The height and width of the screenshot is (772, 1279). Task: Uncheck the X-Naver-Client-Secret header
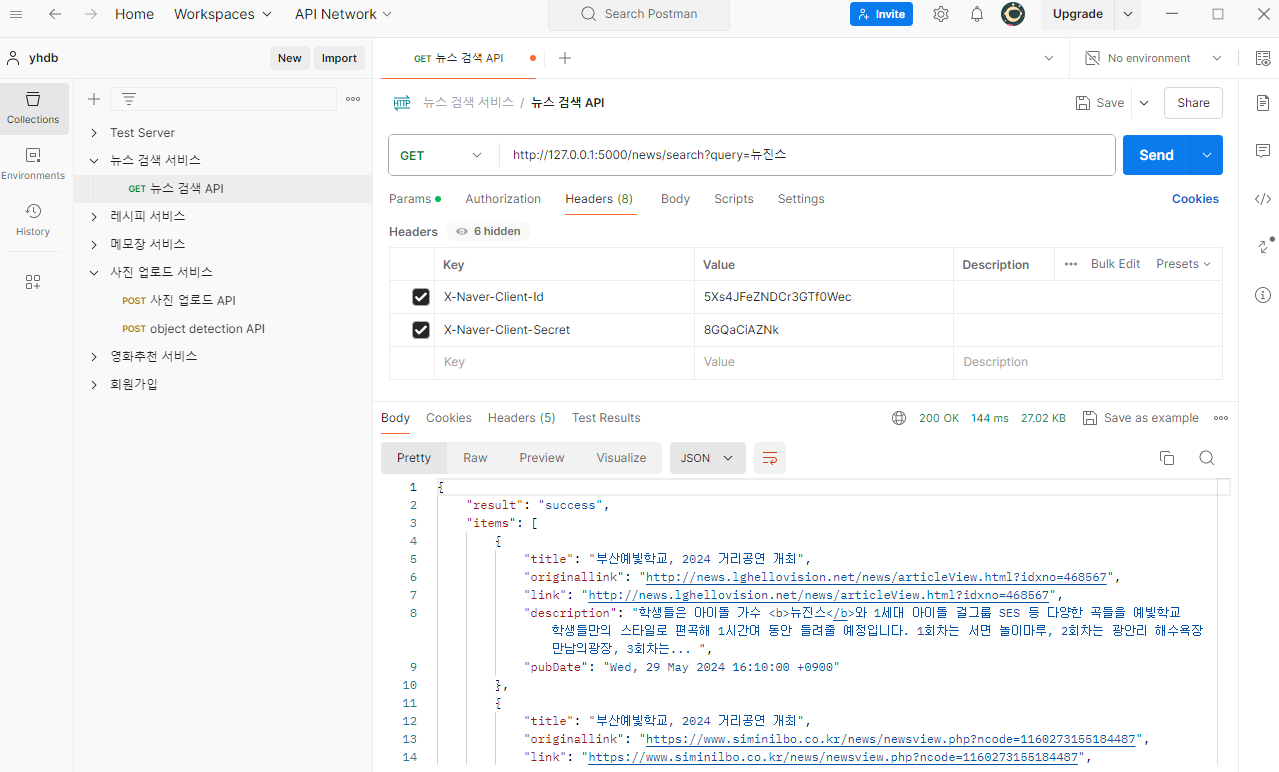pos(421,330)
